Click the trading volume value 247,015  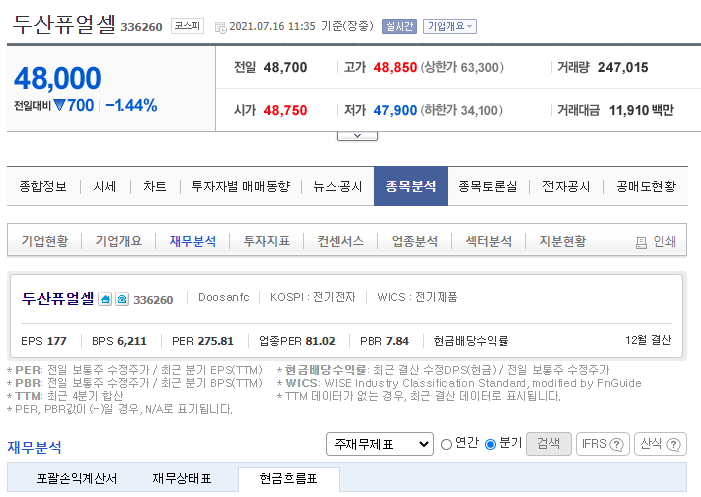pyautogui.click(x=623, y=67)
